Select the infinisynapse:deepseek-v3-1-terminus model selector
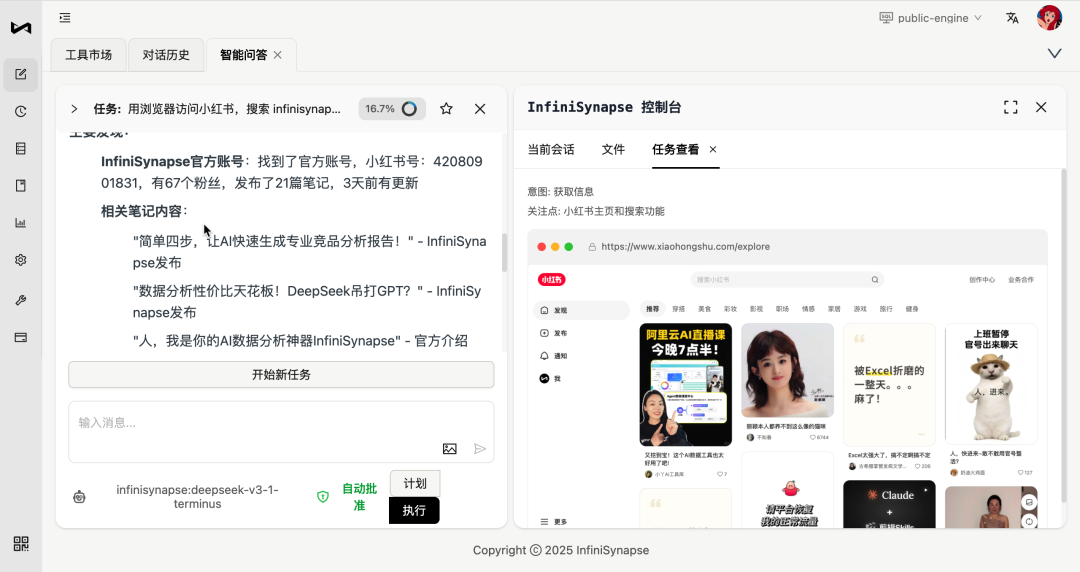The image size is (1080, 572). coord(198,497)
